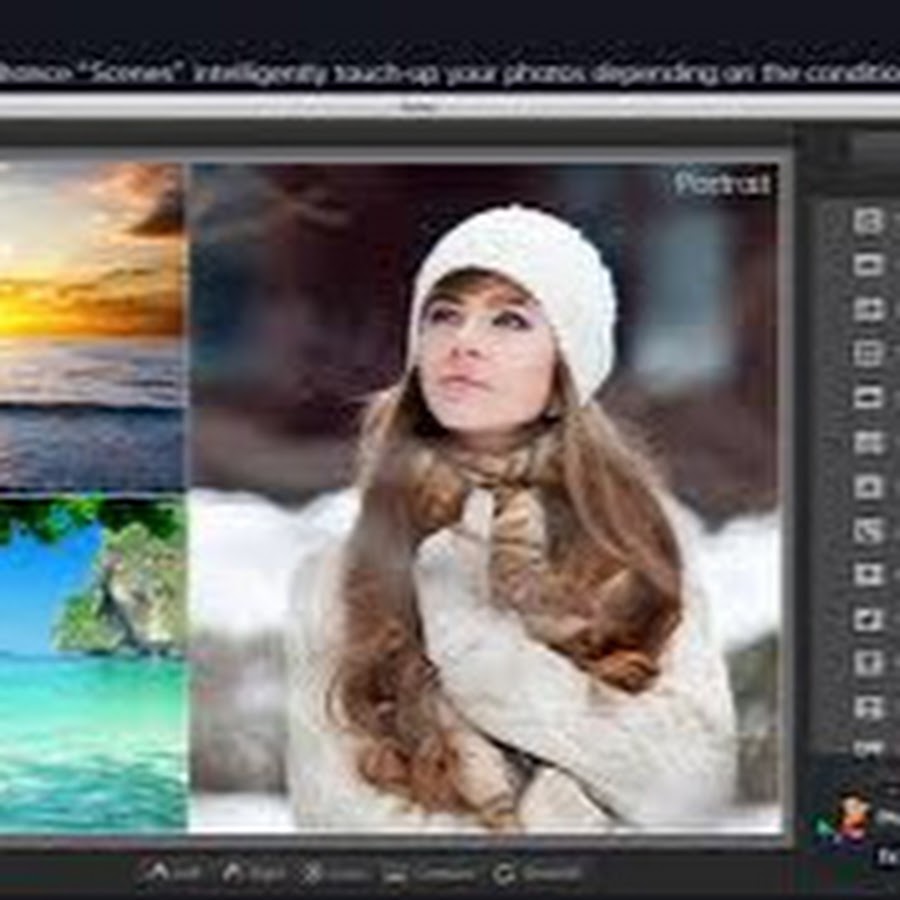This screenshot has width=900, height=900.
Task: Open the tropical beach thumbnail
Action: click(x=92, y=665)
